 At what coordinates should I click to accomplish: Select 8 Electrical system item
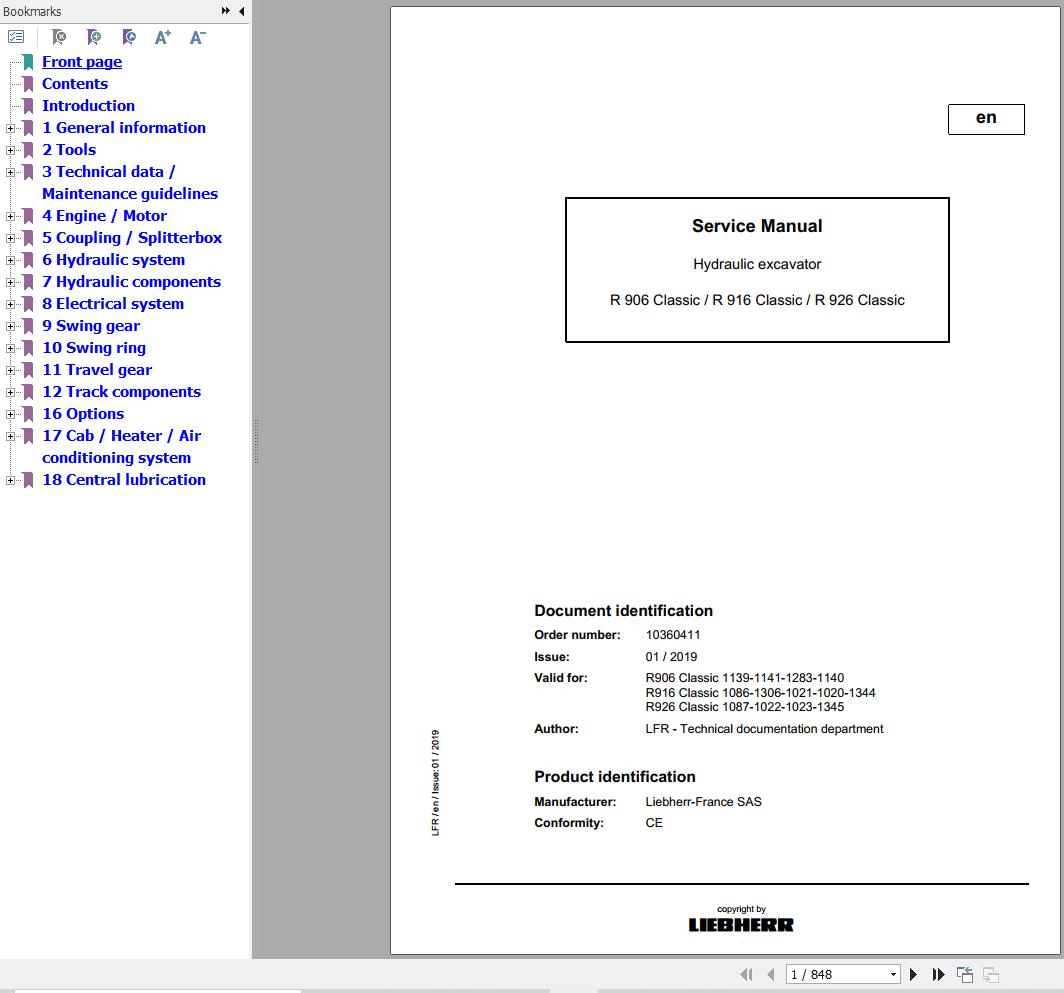pos(113,303)
